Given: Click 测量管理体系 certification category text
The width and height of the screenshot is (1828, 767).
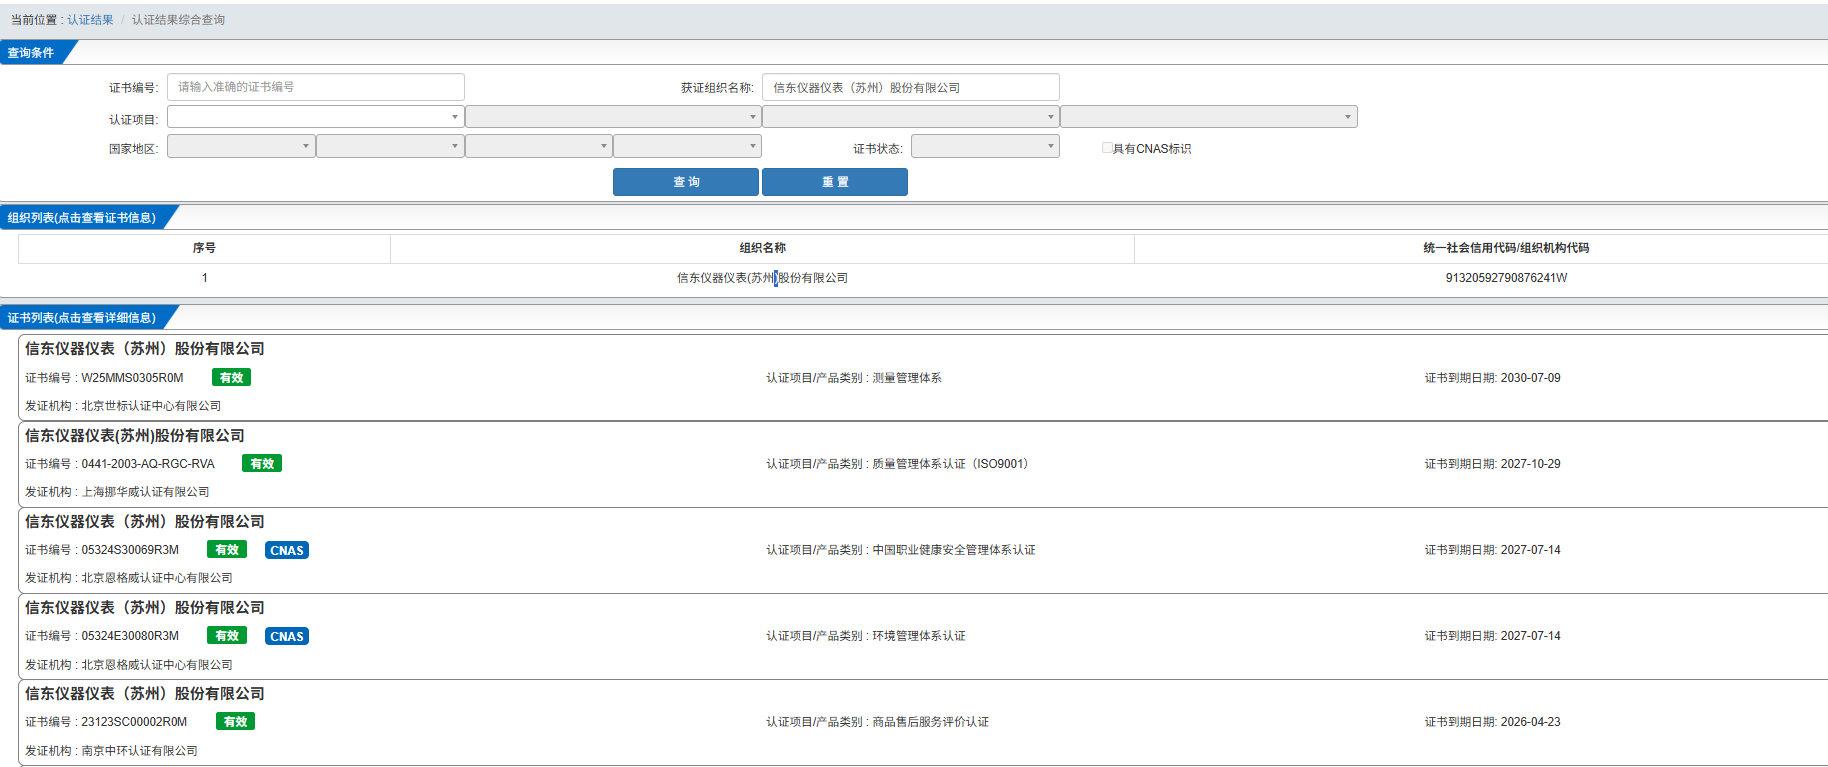Looking at the screenshot, I should tap(907, 378).
